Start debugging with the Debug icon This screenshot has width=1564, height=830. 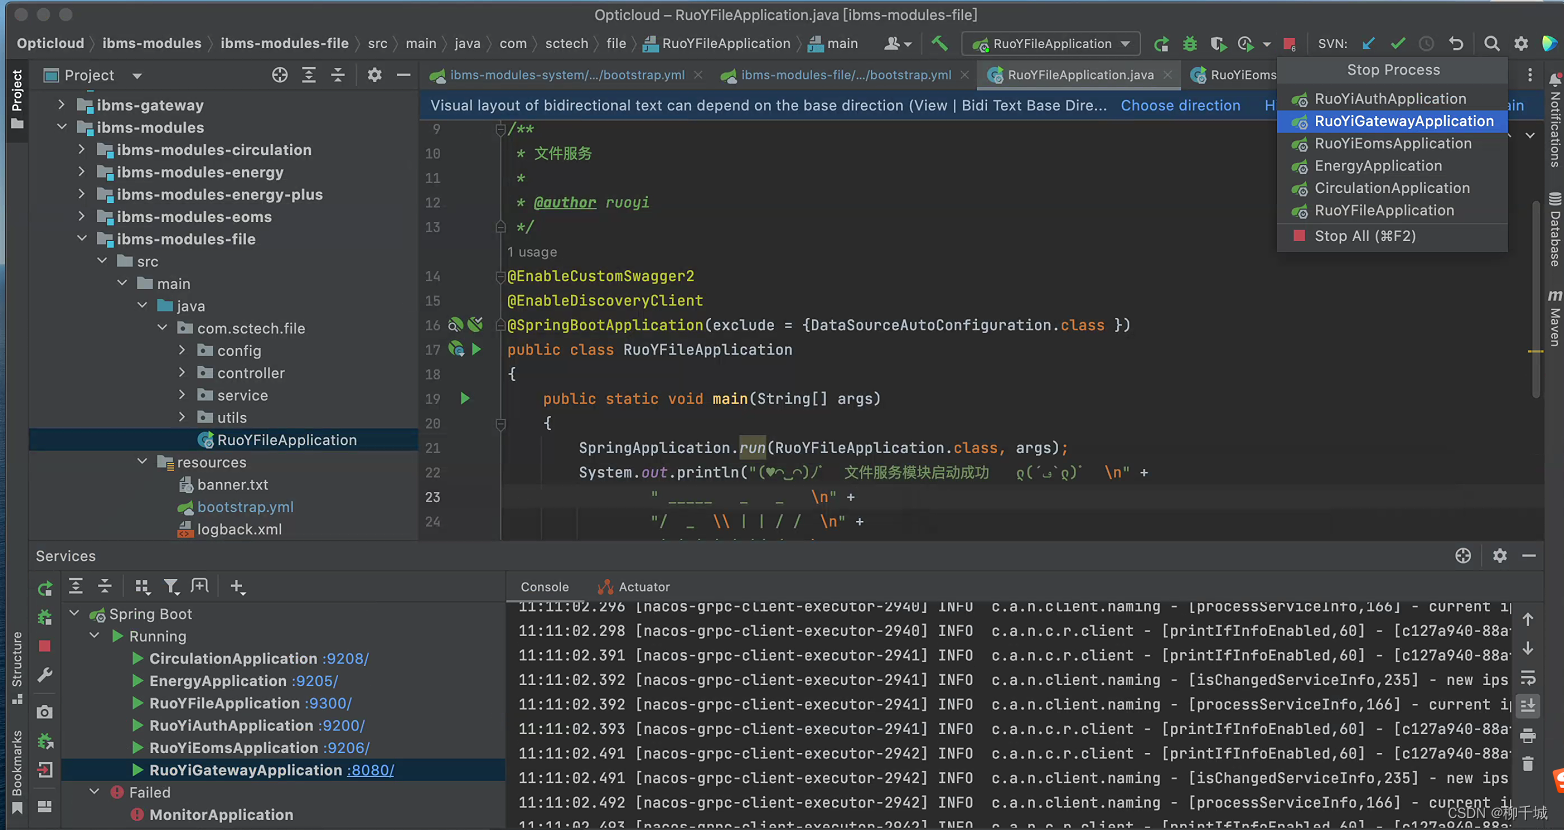(1189, 43)
